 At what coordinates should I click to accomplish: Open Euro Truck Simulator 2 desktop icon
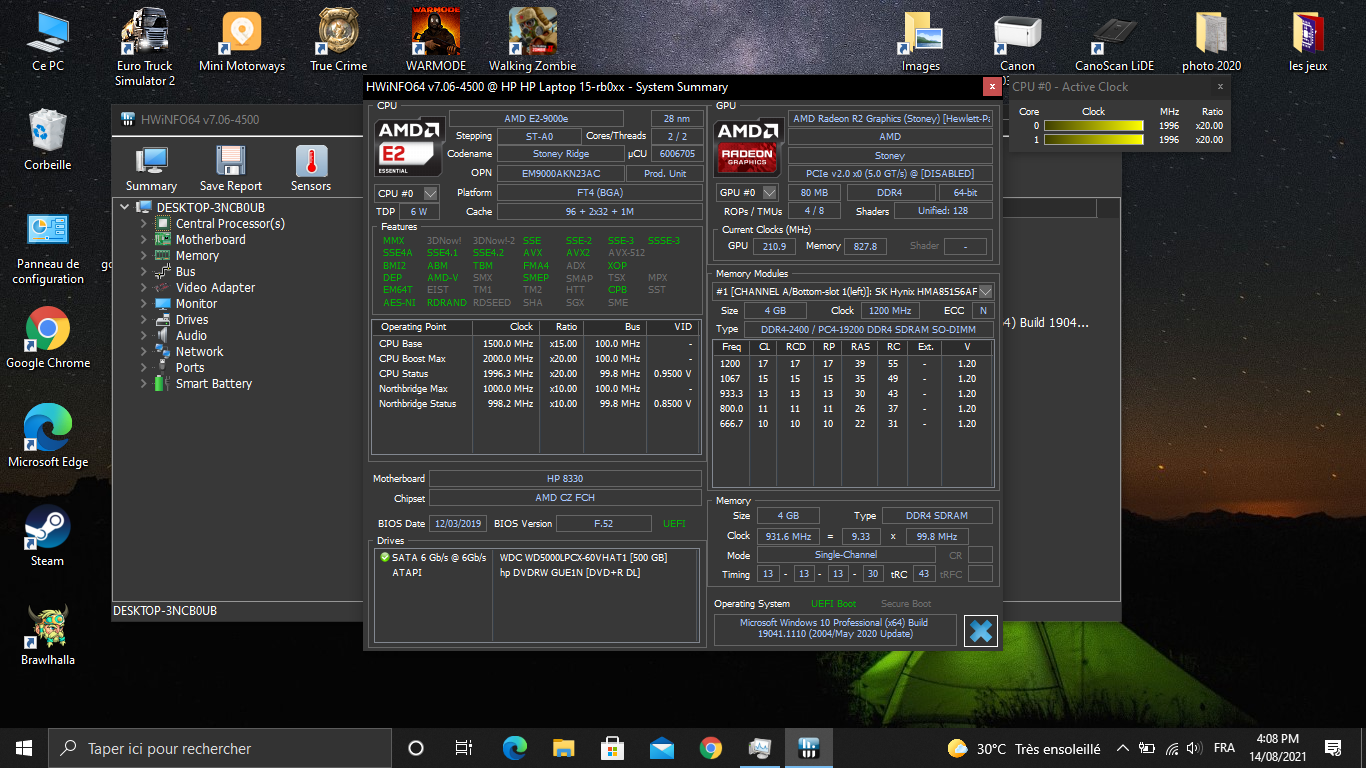pos(145,47)
